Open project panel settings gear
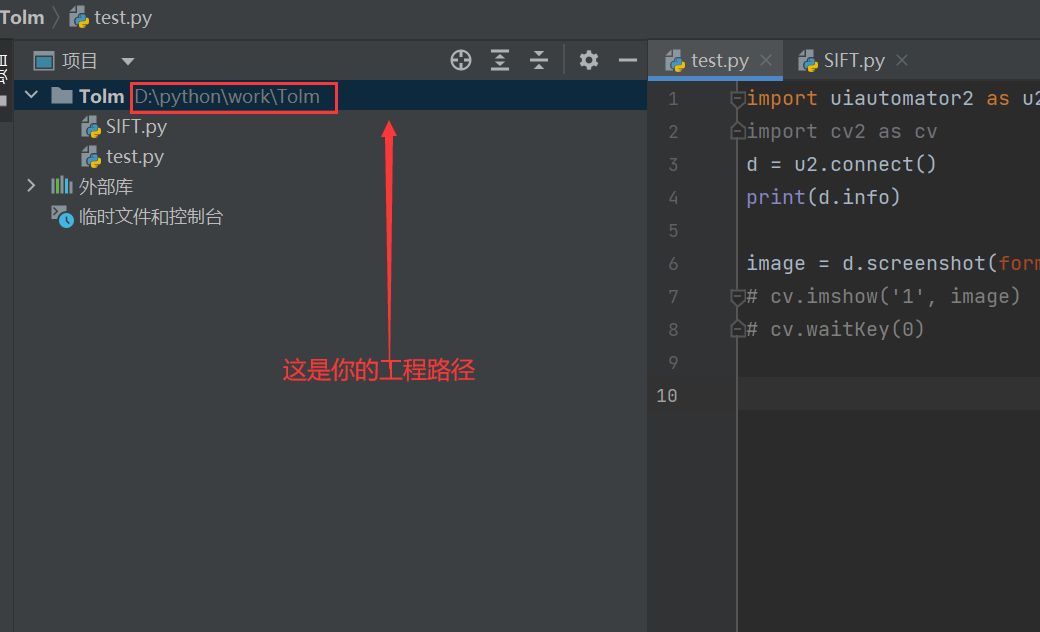The height and width of the screenshot is (632, 1040). 588,60
